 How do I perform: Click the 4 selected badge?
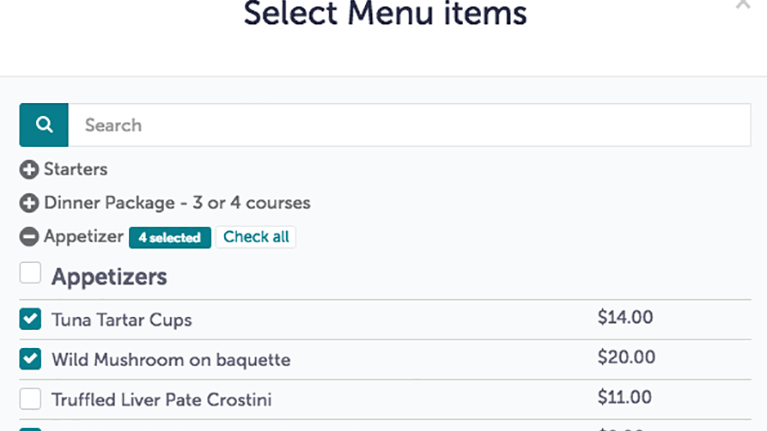click(x=170, y=238)
